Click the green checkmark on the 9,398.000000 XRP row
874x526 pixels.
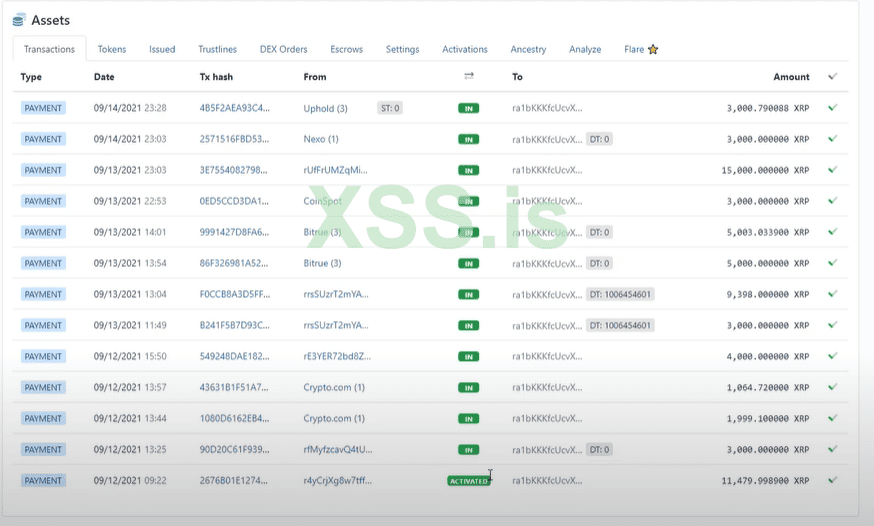coord(832,294)
